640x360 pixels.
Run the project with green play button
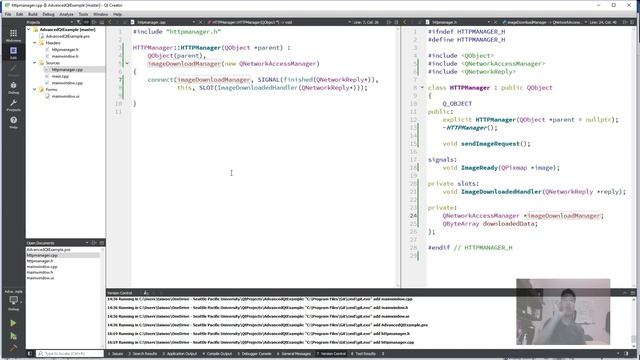coord(13,323)
